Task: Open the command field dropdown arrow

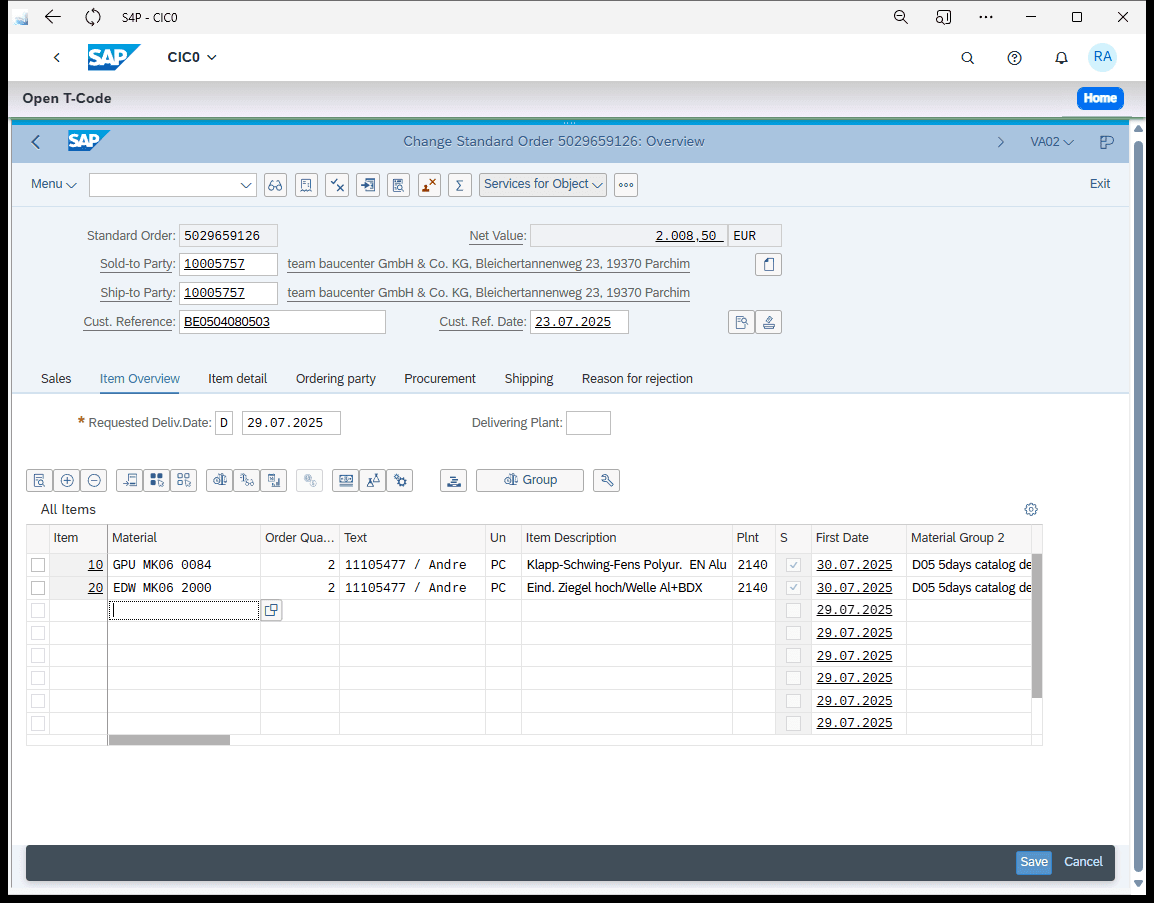Action: [x=246, y=185]
